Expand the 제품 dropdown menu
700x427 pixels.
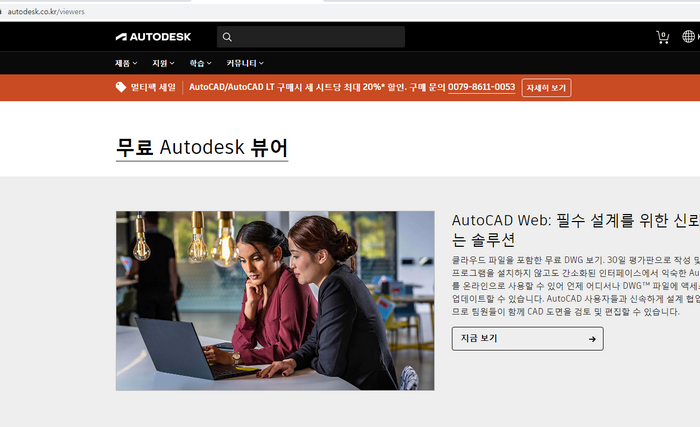126,63
